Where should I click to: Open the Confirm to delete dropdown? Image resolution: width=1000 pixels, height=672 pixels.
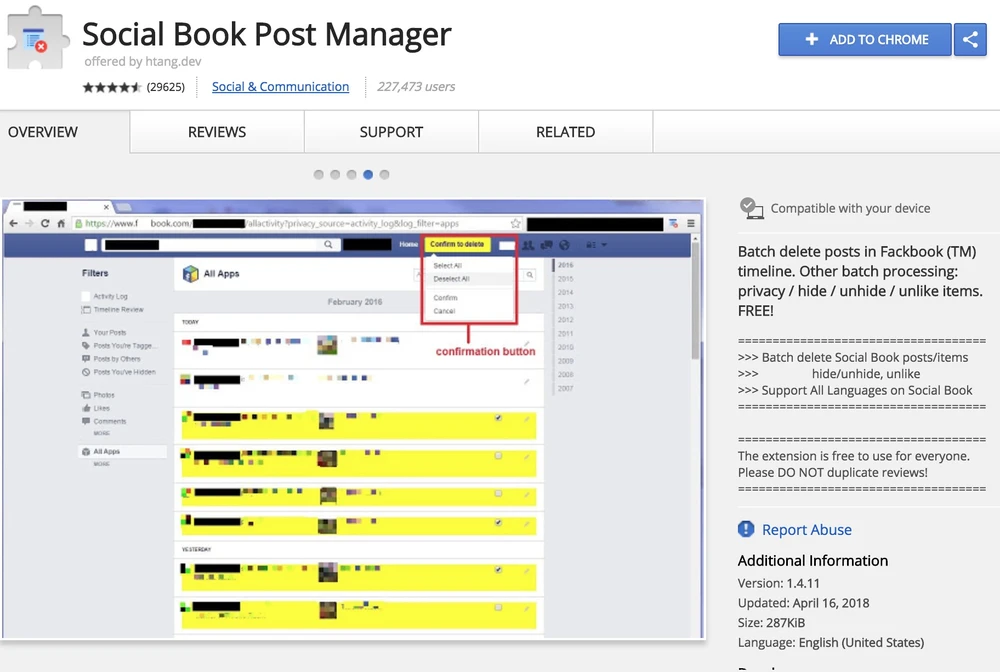coord(457,244)
